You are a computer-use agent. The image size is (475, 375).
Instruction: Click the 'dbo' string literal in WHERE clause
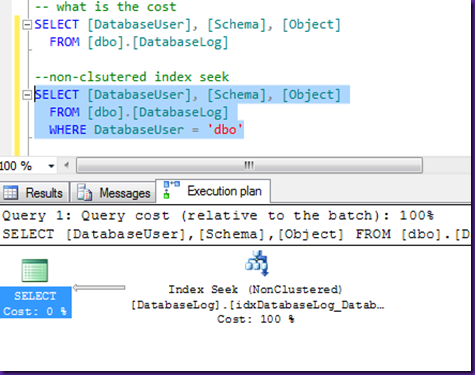pyautogui.click(x=225, y=129)
